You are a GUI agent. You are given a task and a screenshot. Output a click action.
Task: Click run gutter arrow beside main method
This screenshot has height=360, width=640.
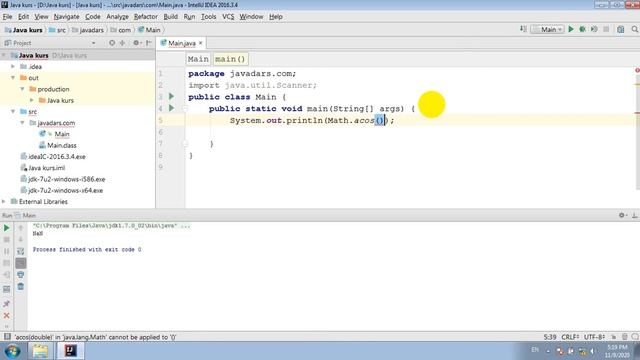(171, 108)
